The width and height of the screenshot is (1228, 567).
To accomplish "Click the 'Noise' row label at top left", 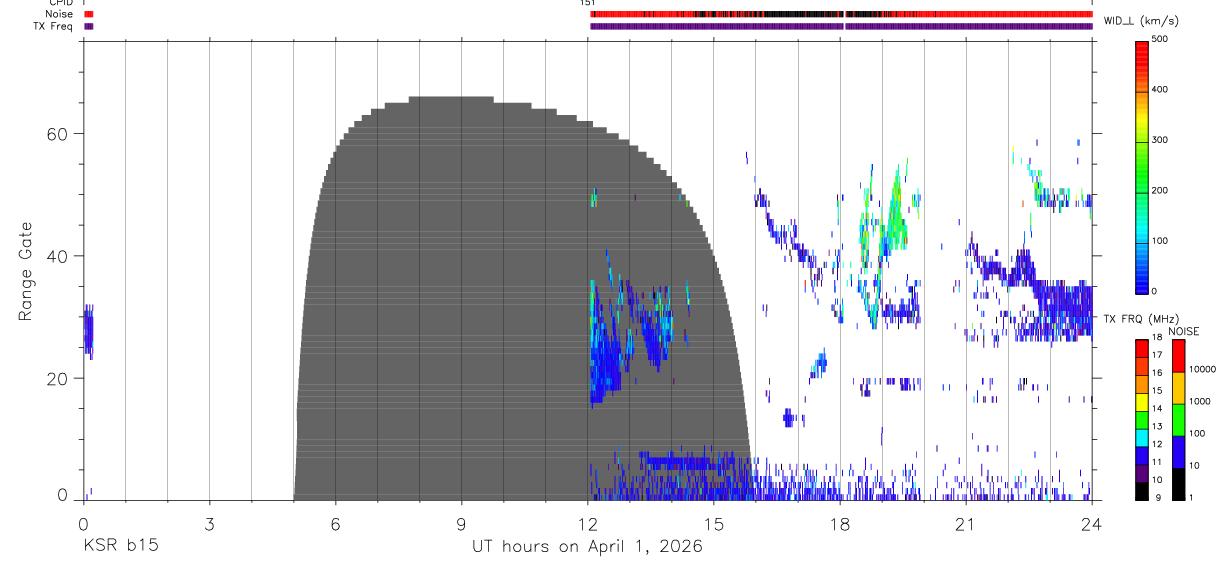I will point(59,14).
